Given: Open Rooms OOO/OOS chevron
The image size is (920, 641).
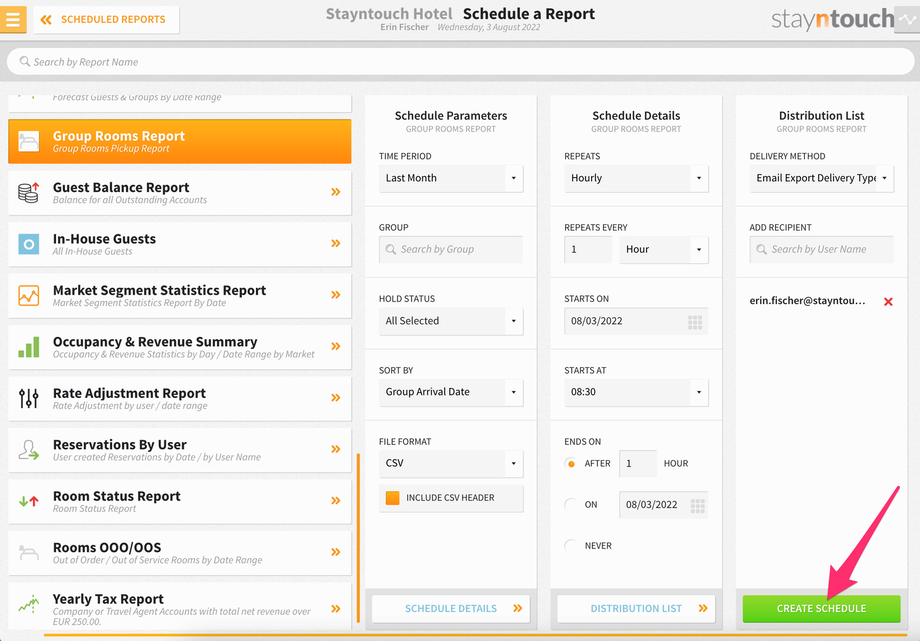Looking at the screenshot, I should pos(336,552).
